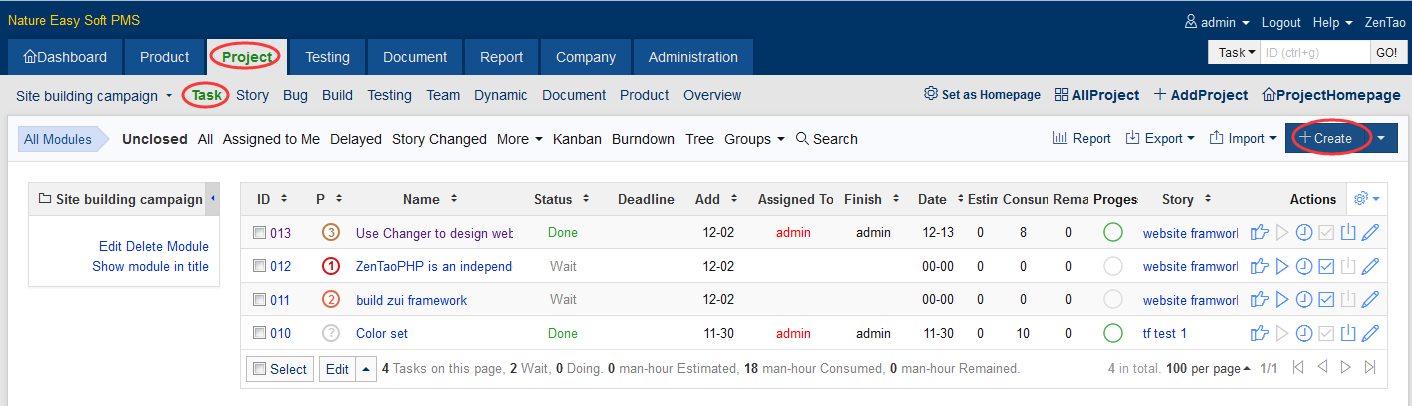Image resolution: width=1412 pixels, height=406 pixels.
Task: Go to the last page of the task list
Action: click(x=1370, y=368)
